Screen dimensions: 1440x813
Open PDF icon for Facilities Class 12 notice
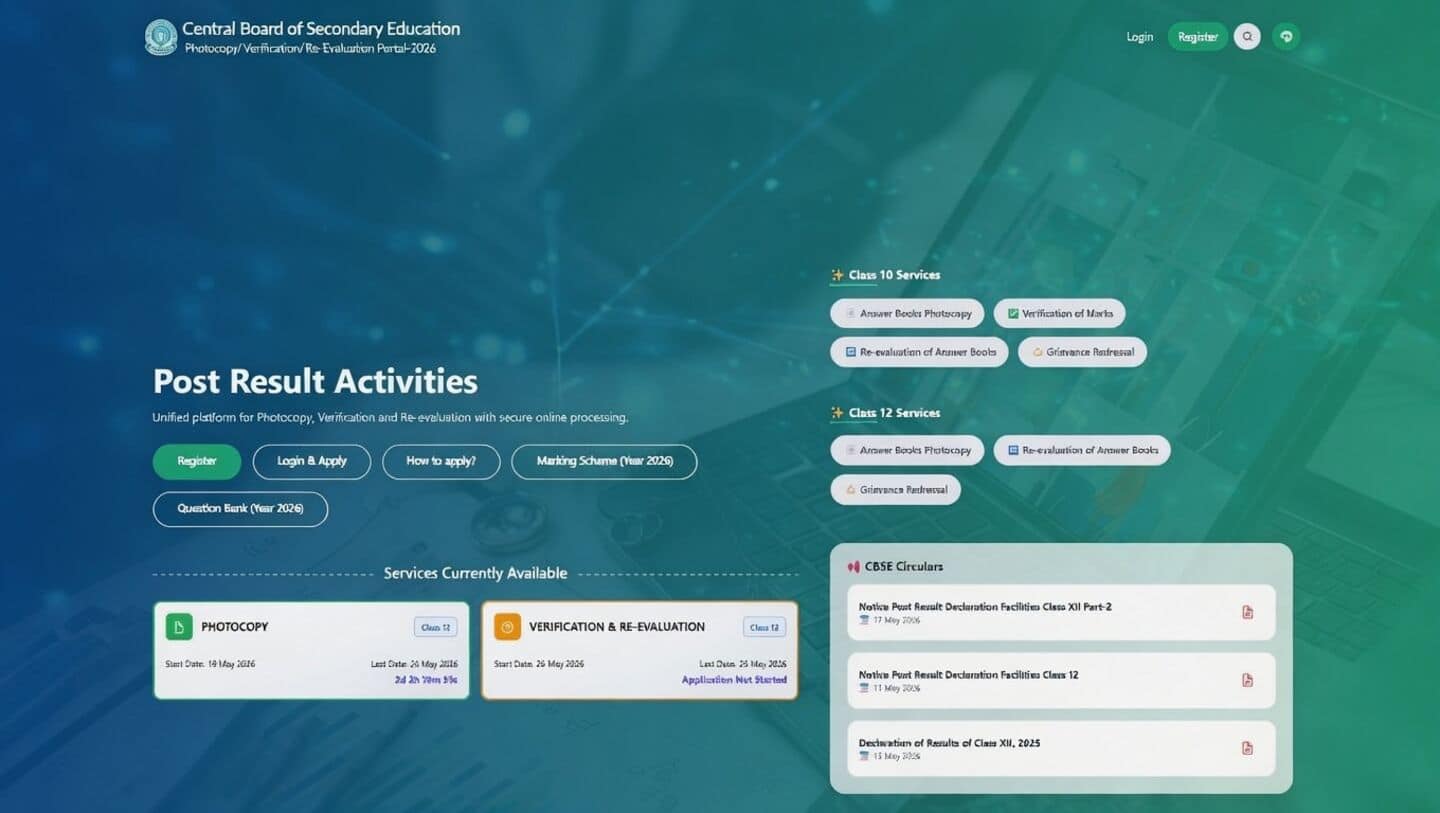point(1247,680)
